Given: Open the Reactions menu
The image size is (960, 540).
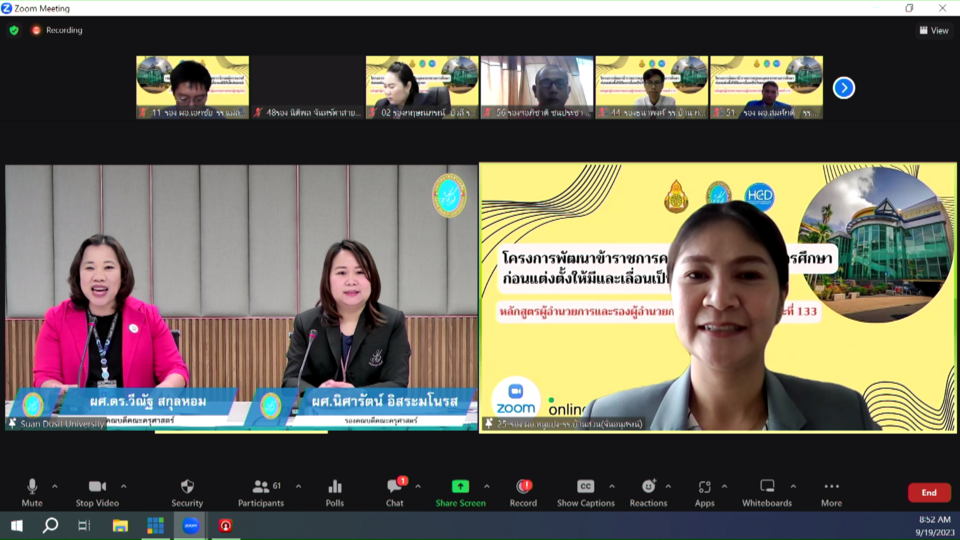Looking at the screenshot, I should (x=648, y=491).
